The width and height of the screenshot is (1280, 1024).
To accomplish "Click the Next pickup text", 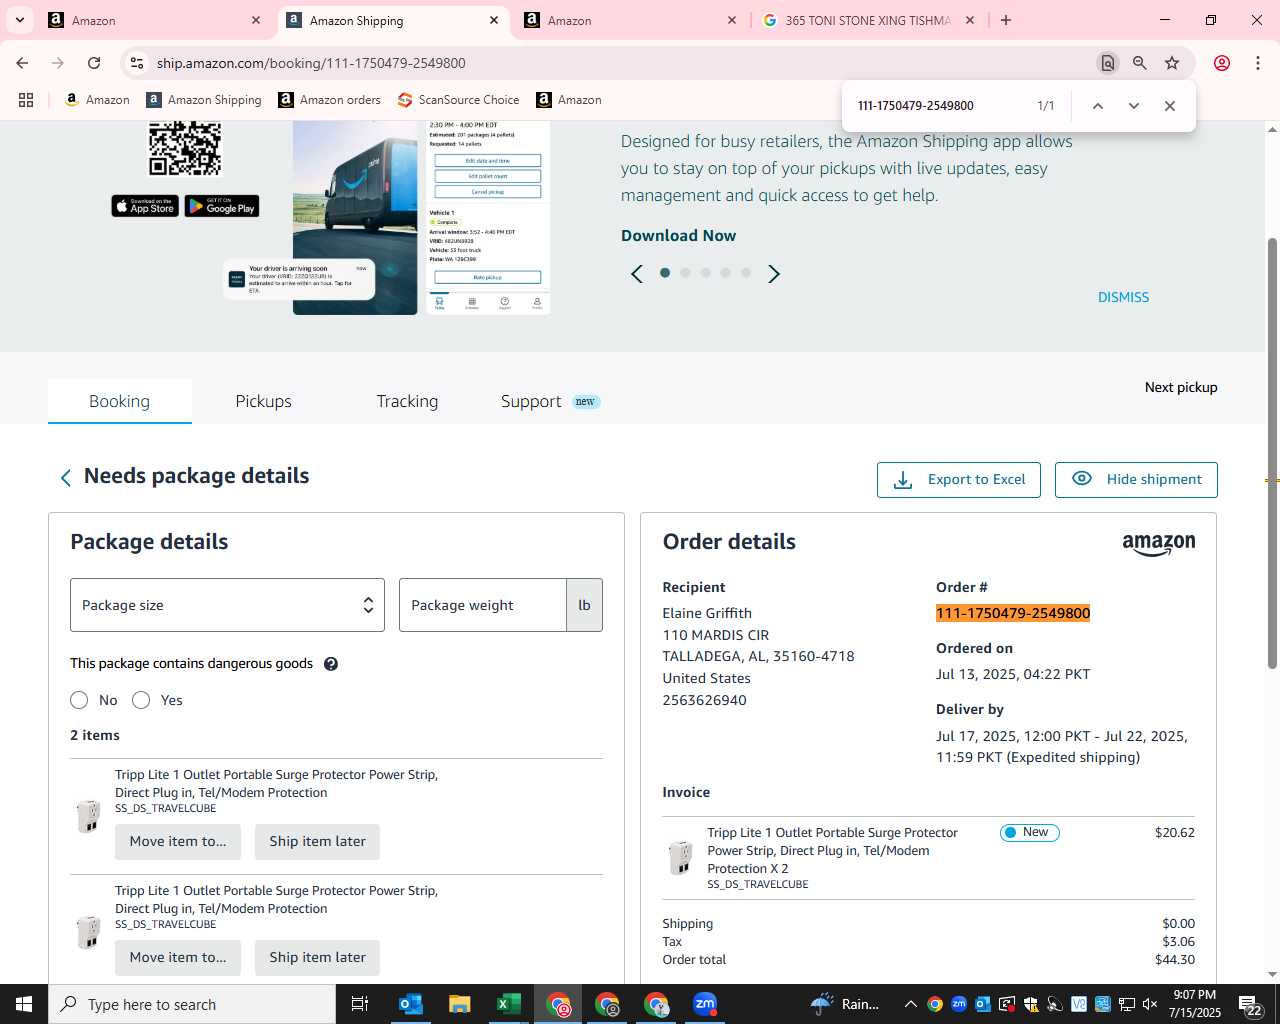I will pyautogui.click(x=1181, y=387).
